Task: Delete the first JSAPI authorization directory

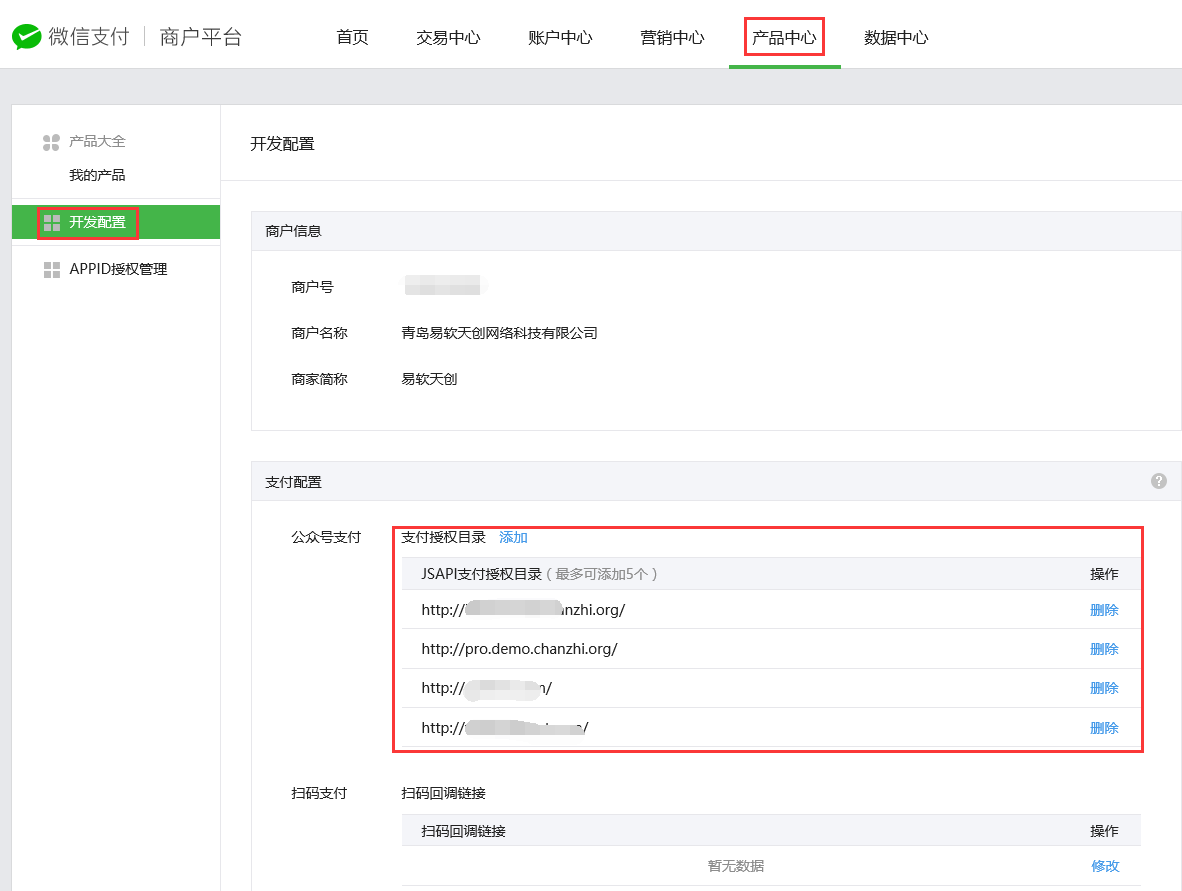Action: pyautogui.click(x=1104, y=610)
